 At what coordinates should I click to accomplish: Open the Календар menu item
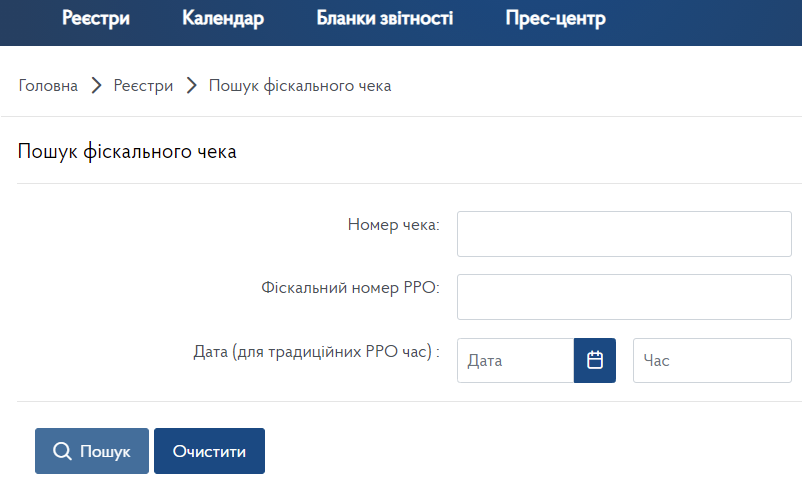pos(223,18)
